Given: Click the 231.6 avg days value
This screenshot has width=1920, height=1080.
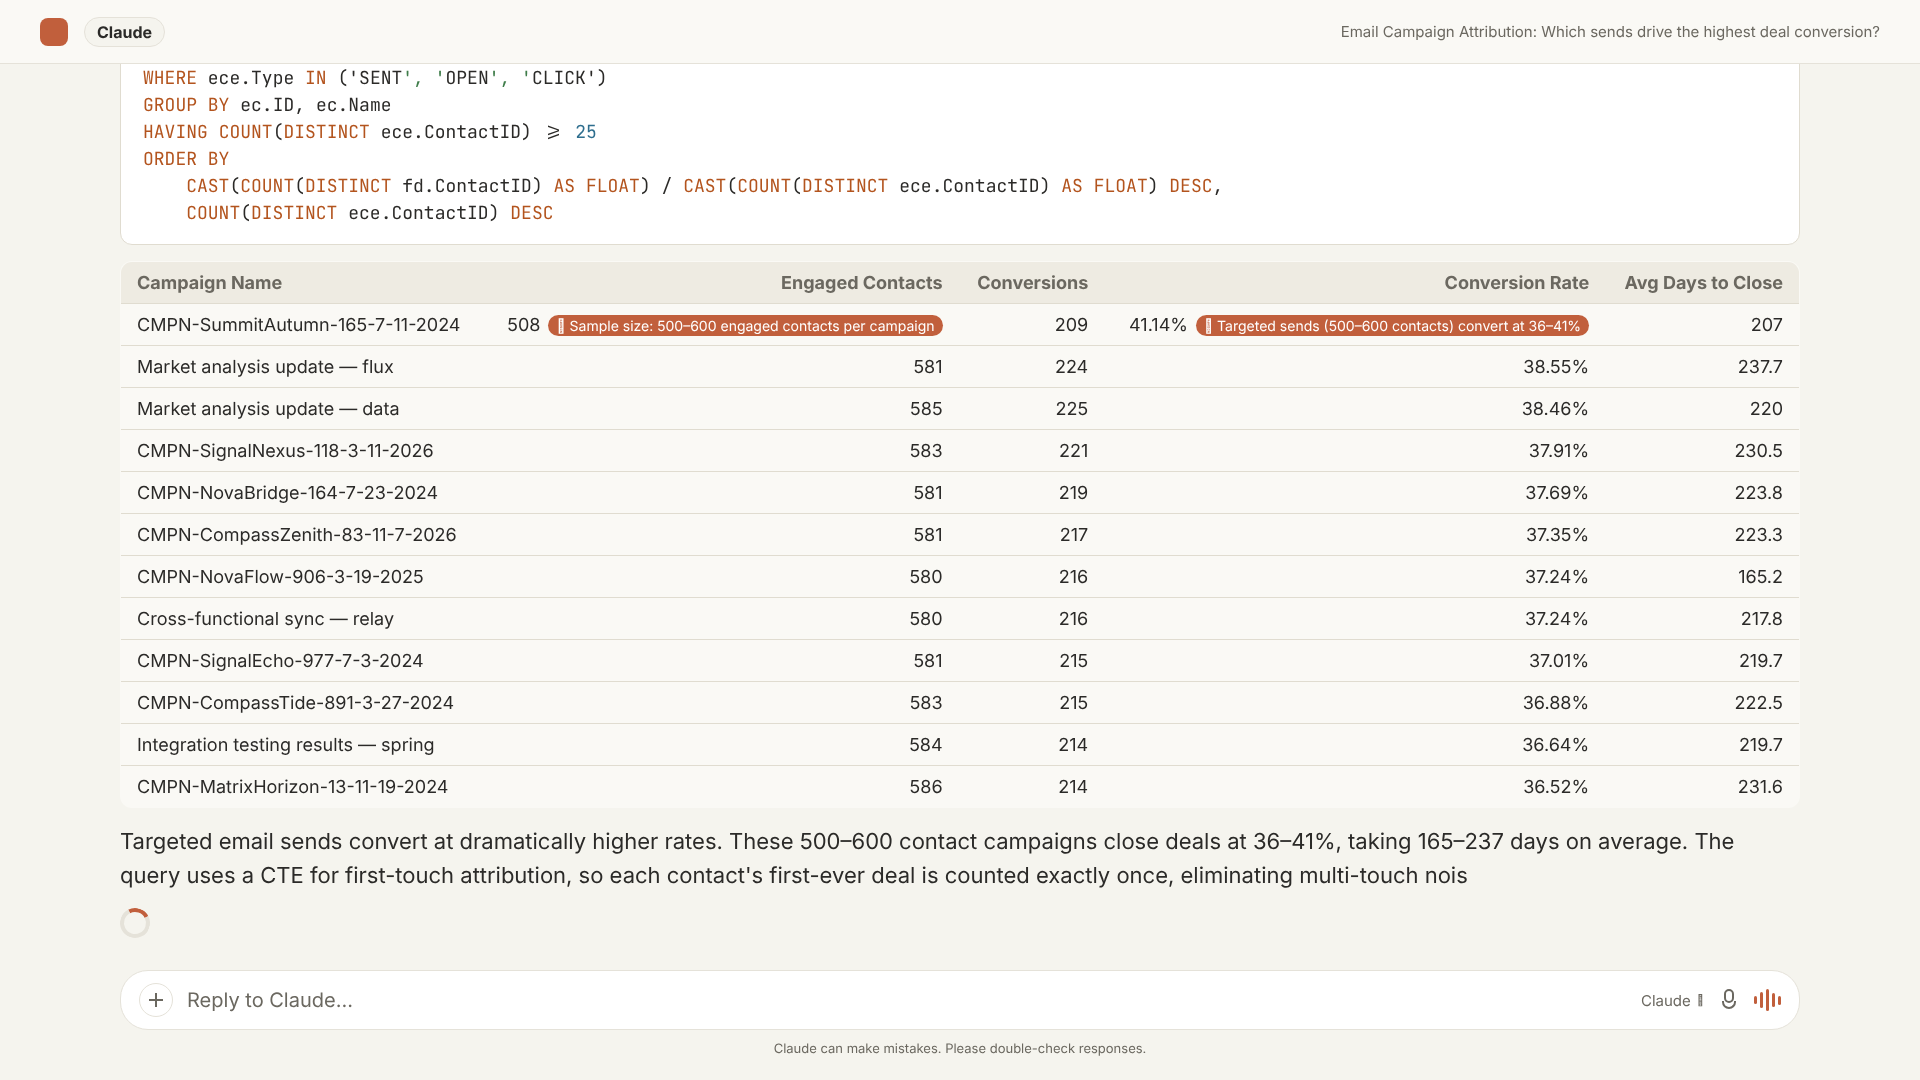Looking at the screenshot, I should tap(1760, 787).
